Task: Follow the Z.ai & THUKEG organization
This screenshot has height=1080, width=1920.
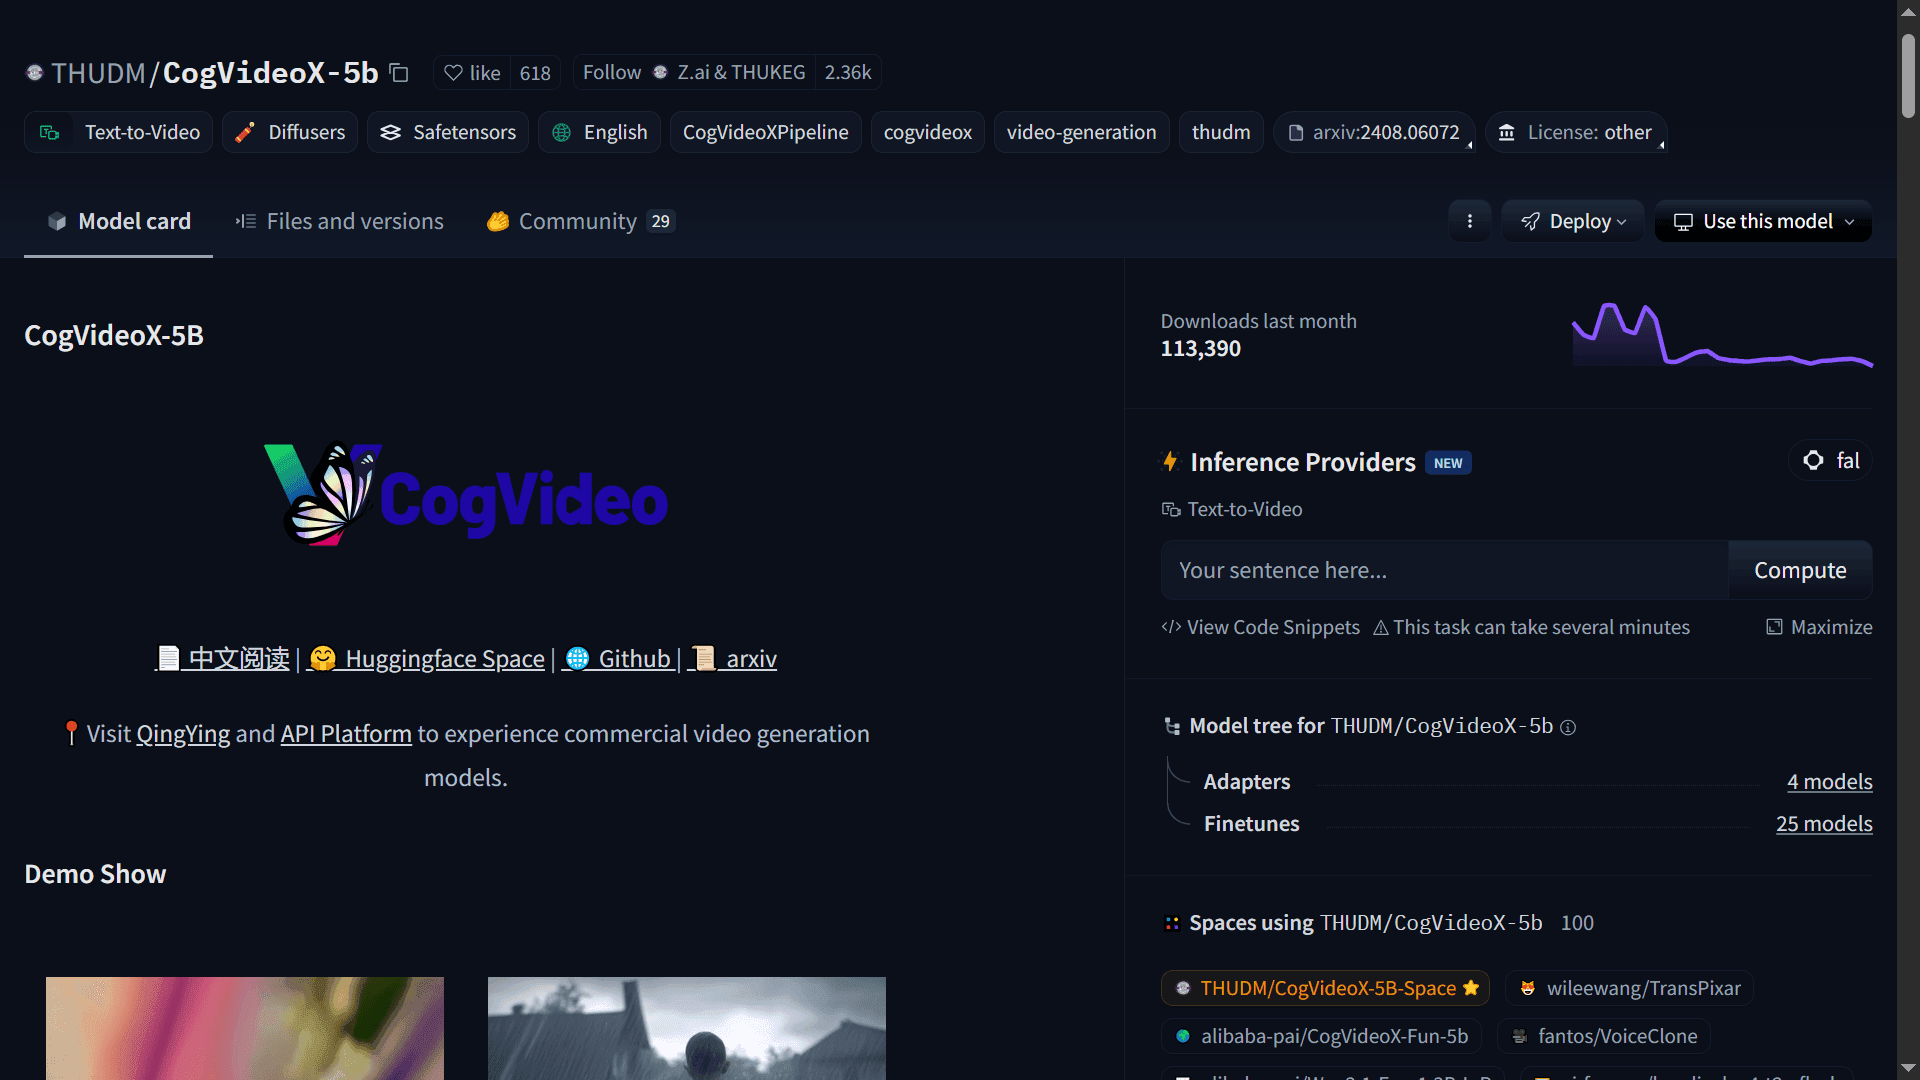Action: (610, 72)
